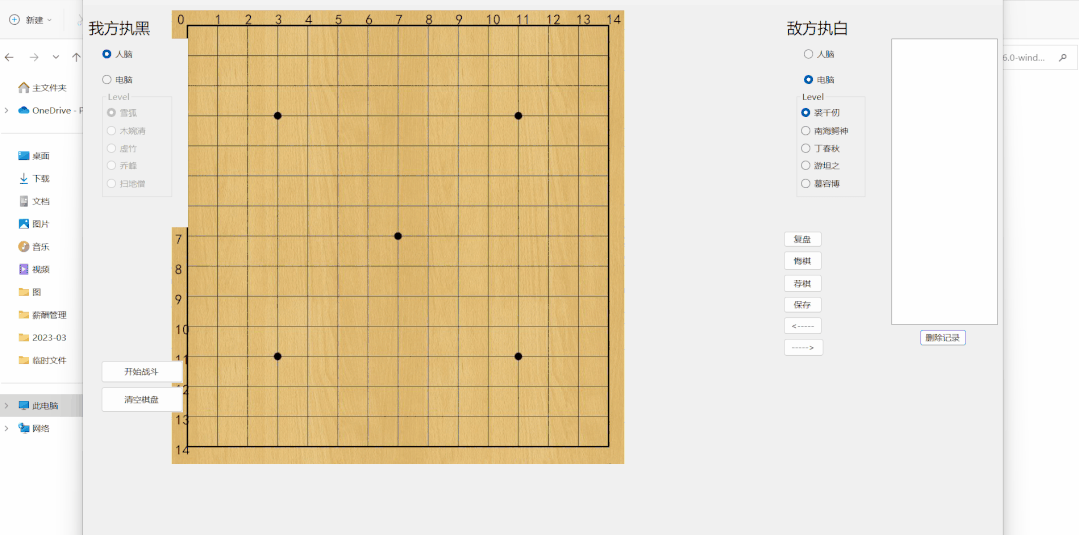Expand the 此电脑 node in File Explorer

[6, 406]
